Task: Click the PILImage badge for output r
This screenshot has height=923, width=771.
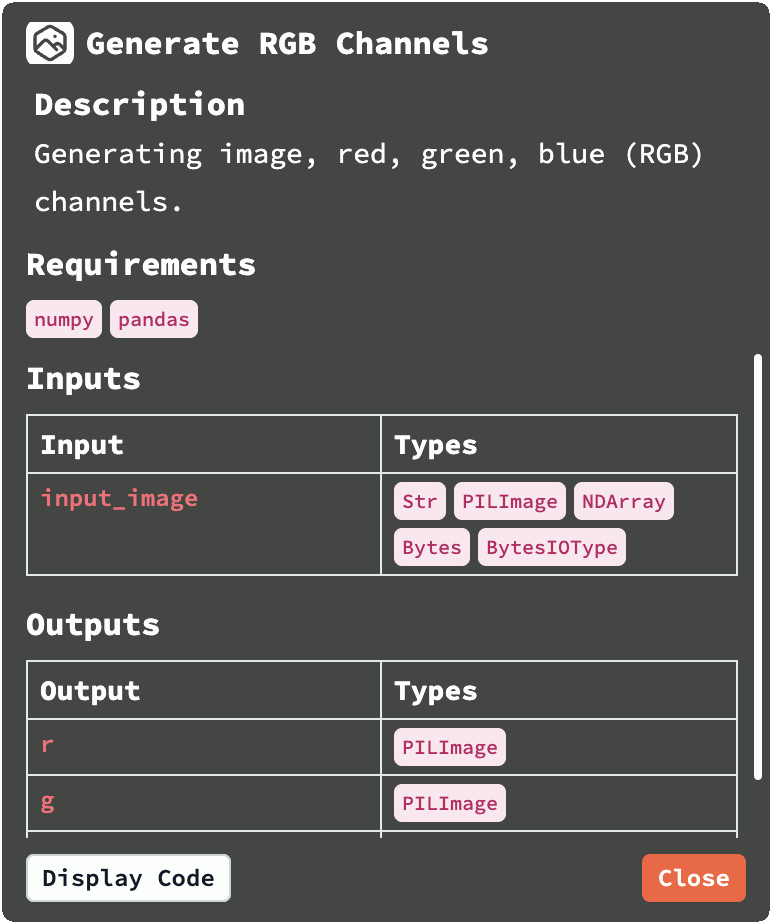Action: click(450, 747)
